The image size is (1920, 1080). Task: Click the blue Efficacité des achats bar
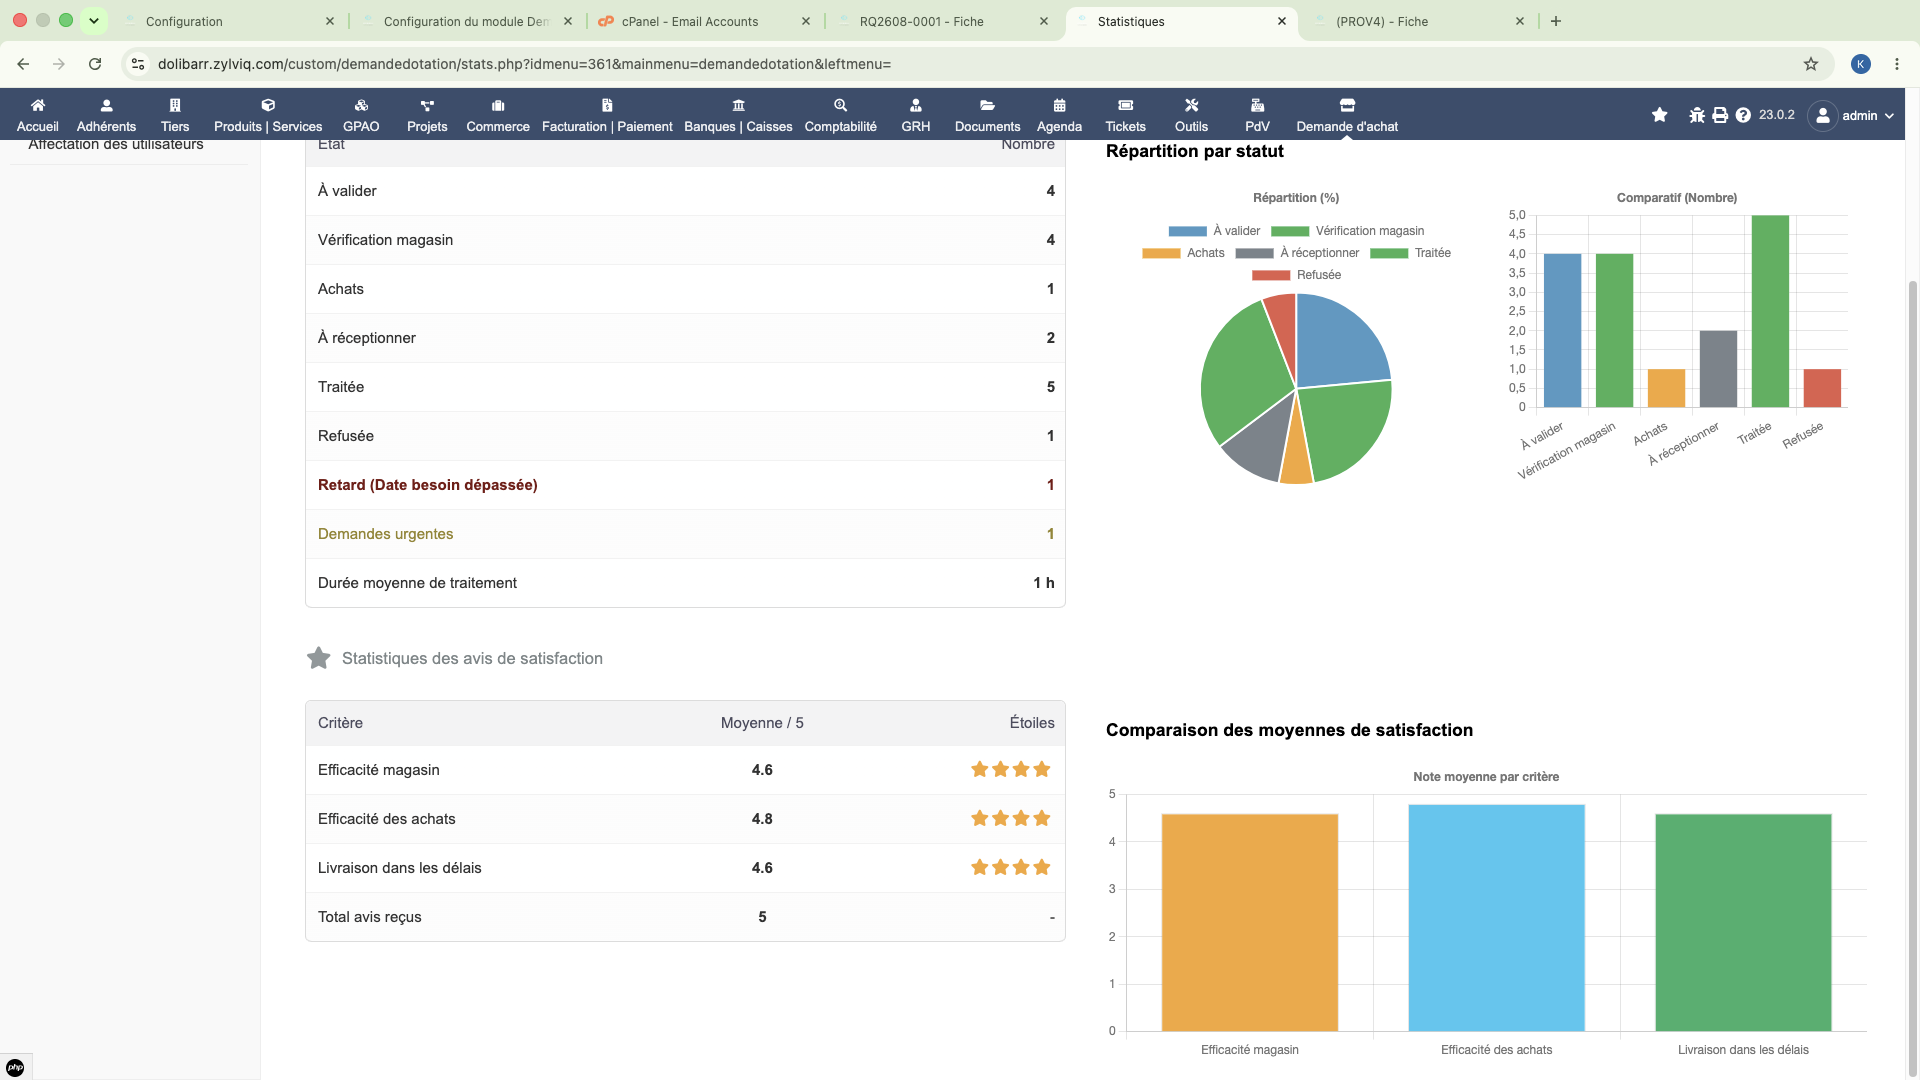pyautogui.click(x=1496, y=918)
